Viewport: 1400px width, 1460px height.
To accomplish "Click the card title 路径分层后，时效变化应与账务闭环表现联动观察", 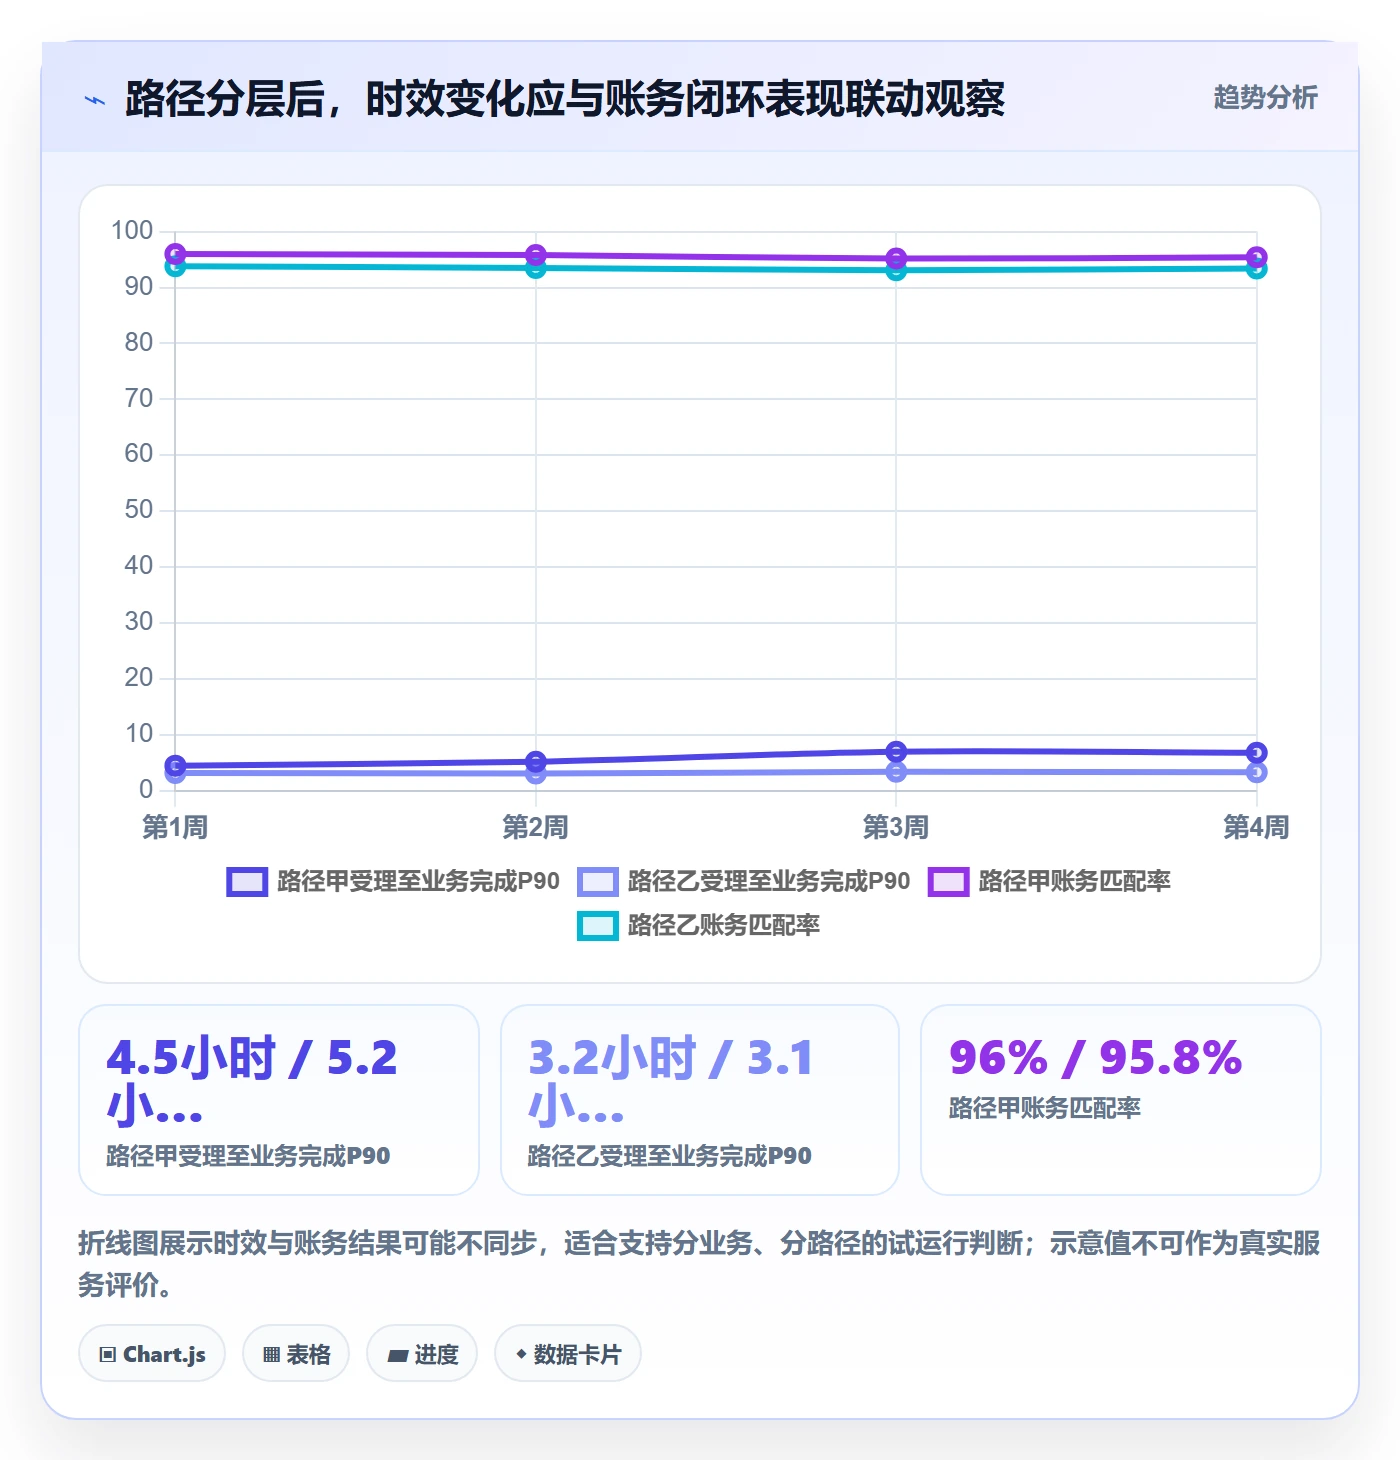I will (565, 99).
